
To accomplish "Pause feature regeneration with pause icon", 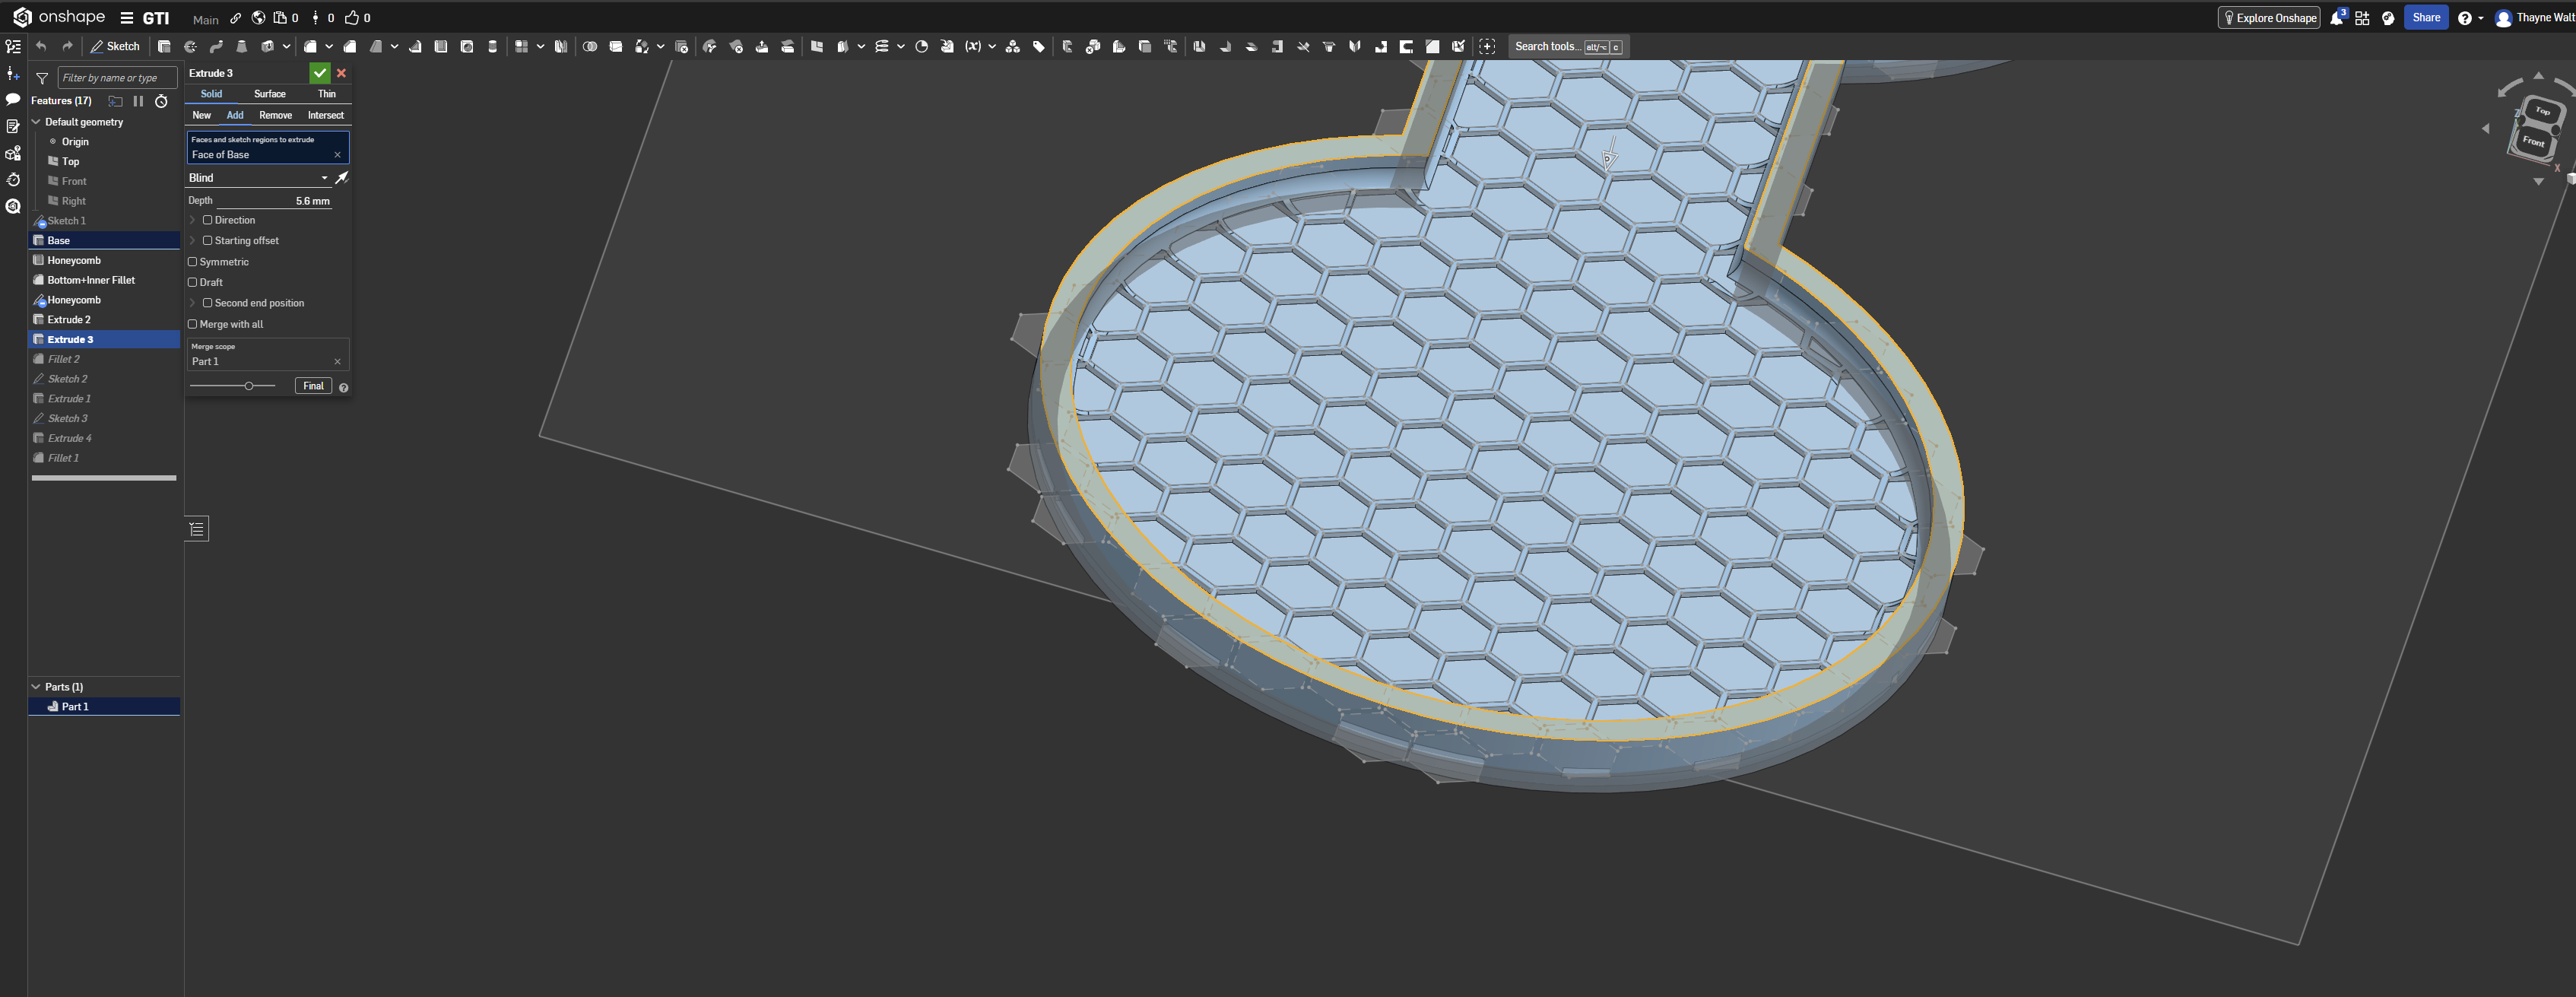I will 138,101.
